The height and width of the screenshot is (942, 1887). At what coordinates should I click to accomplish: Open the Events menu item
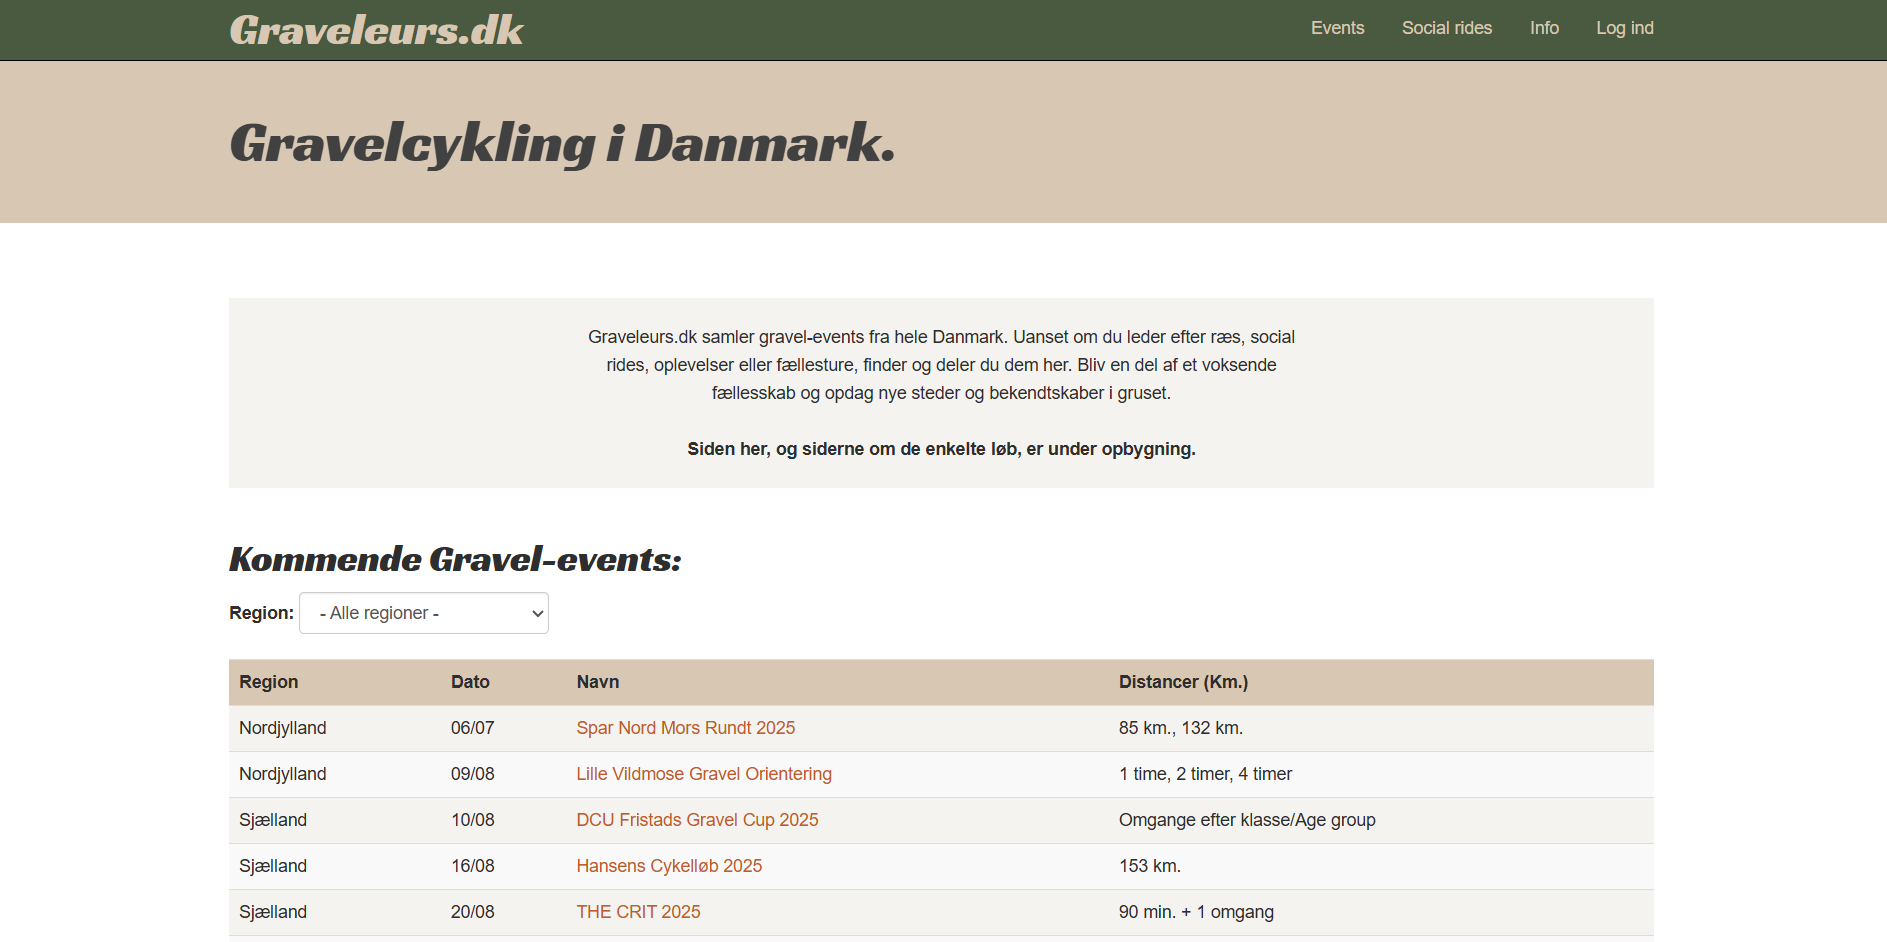click(1337, 28)
